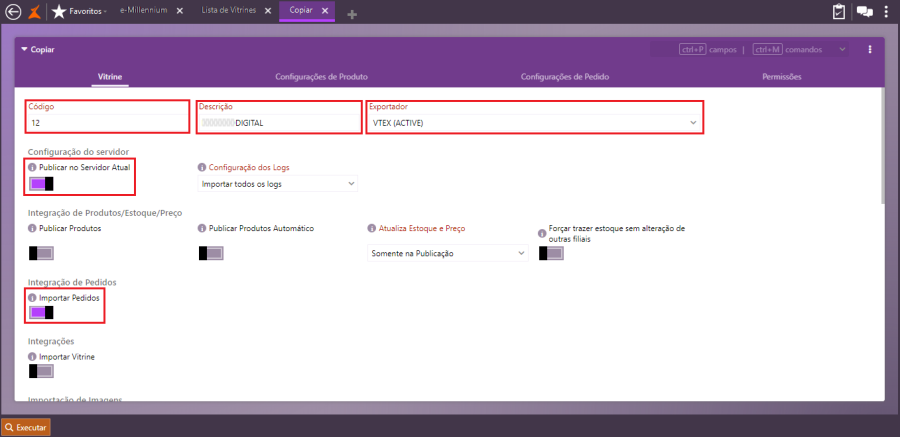Open the Importar todos os logs dropdown
Image resolution: width=900 pixels, height=437 pixels.
coord(277,184)
